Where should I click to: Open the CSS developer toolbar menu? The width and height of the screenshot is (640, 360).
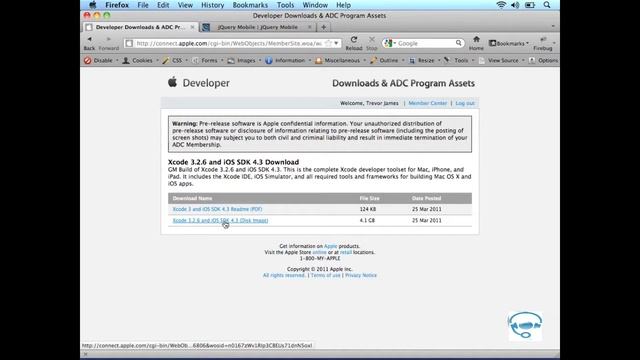pyautogui.click(x=175, y=60)
